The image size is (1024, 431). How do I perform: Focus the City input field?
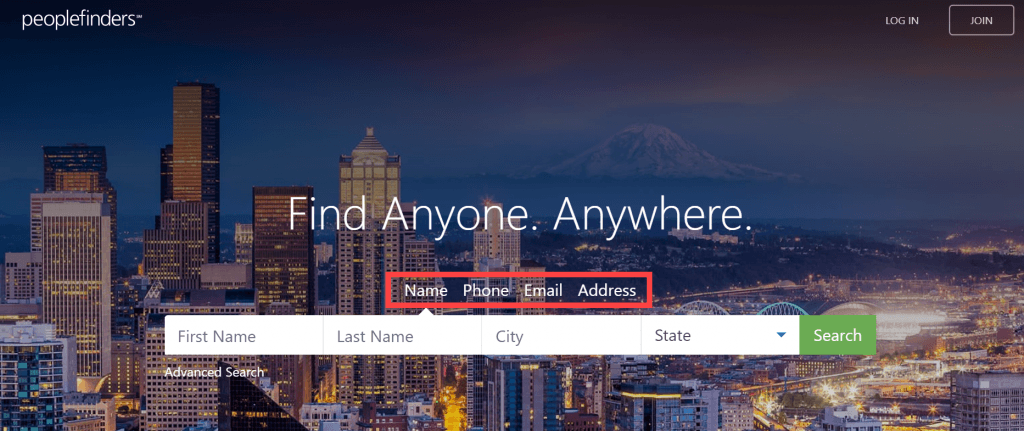[562, 336]
